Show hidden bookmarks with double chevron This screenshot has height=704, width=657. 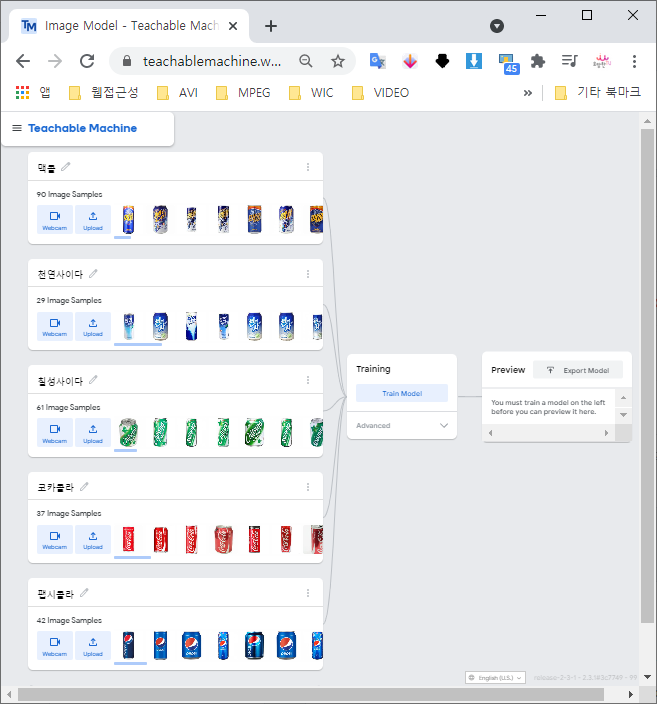pyautogui.click(x=528, y=93)
